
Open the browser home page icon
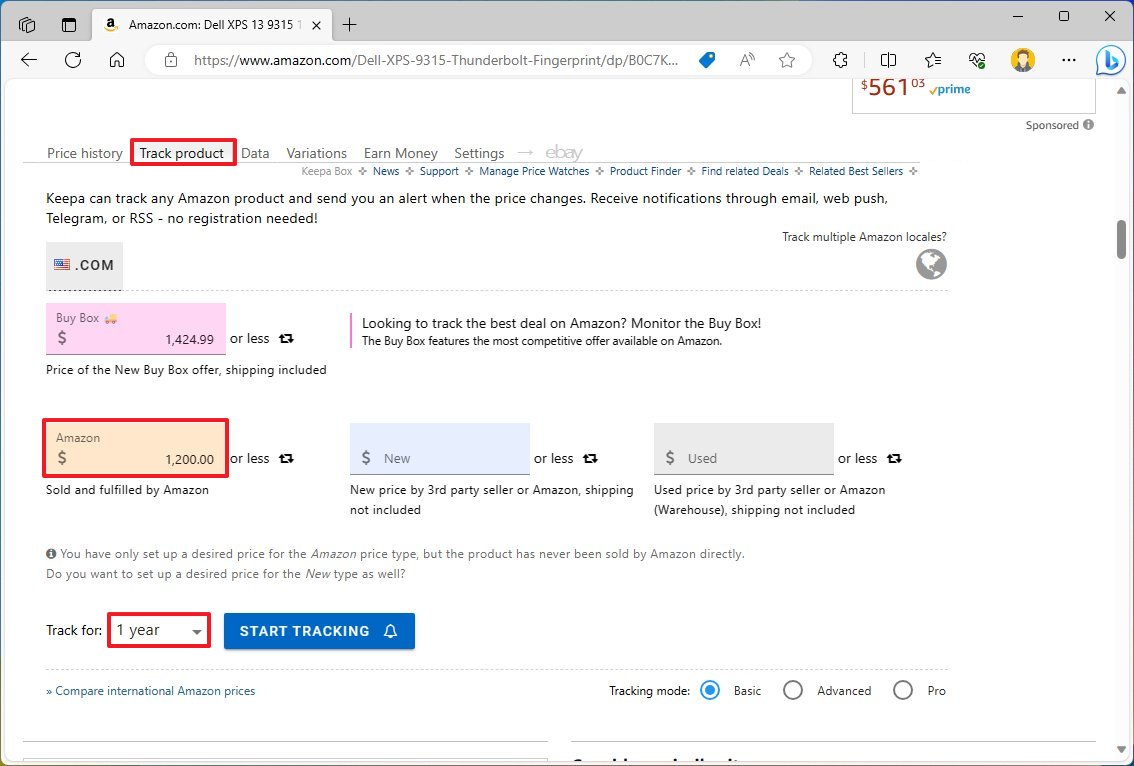click(116, 60)
